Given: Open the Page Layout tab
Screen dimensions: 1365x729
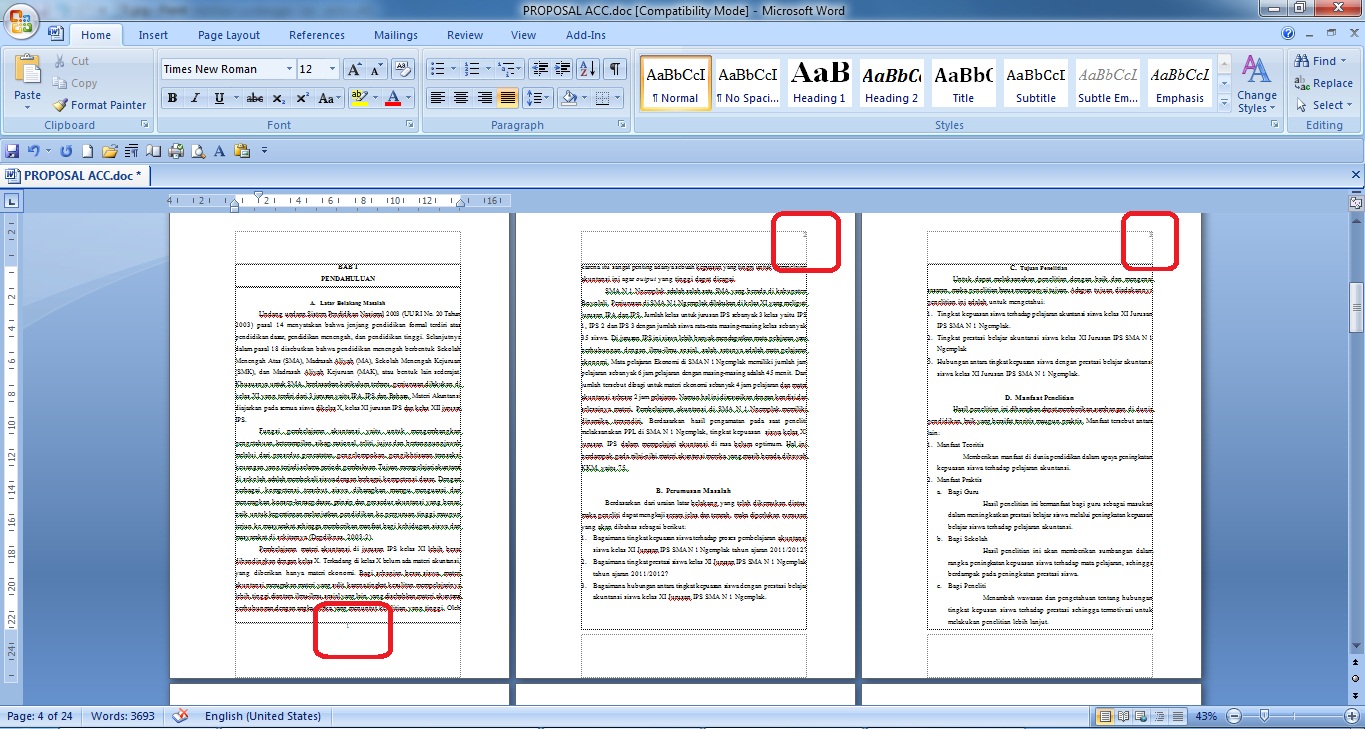Looking at the screenshot, I should (229, 35).
